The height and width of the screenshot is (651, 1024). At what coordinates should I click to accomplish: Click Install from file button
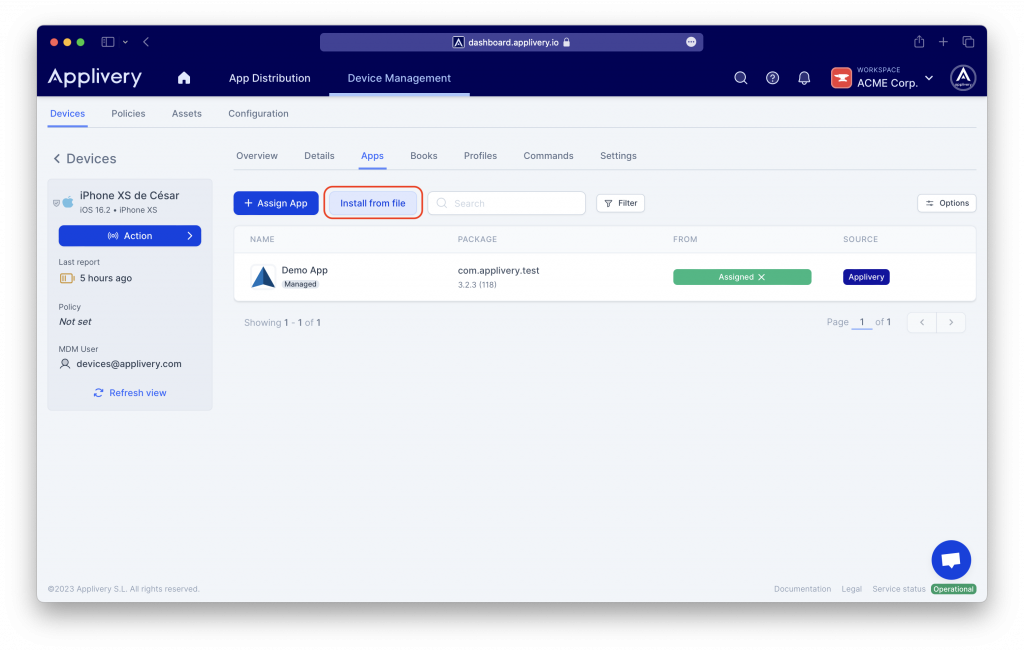tap(373, 203)
